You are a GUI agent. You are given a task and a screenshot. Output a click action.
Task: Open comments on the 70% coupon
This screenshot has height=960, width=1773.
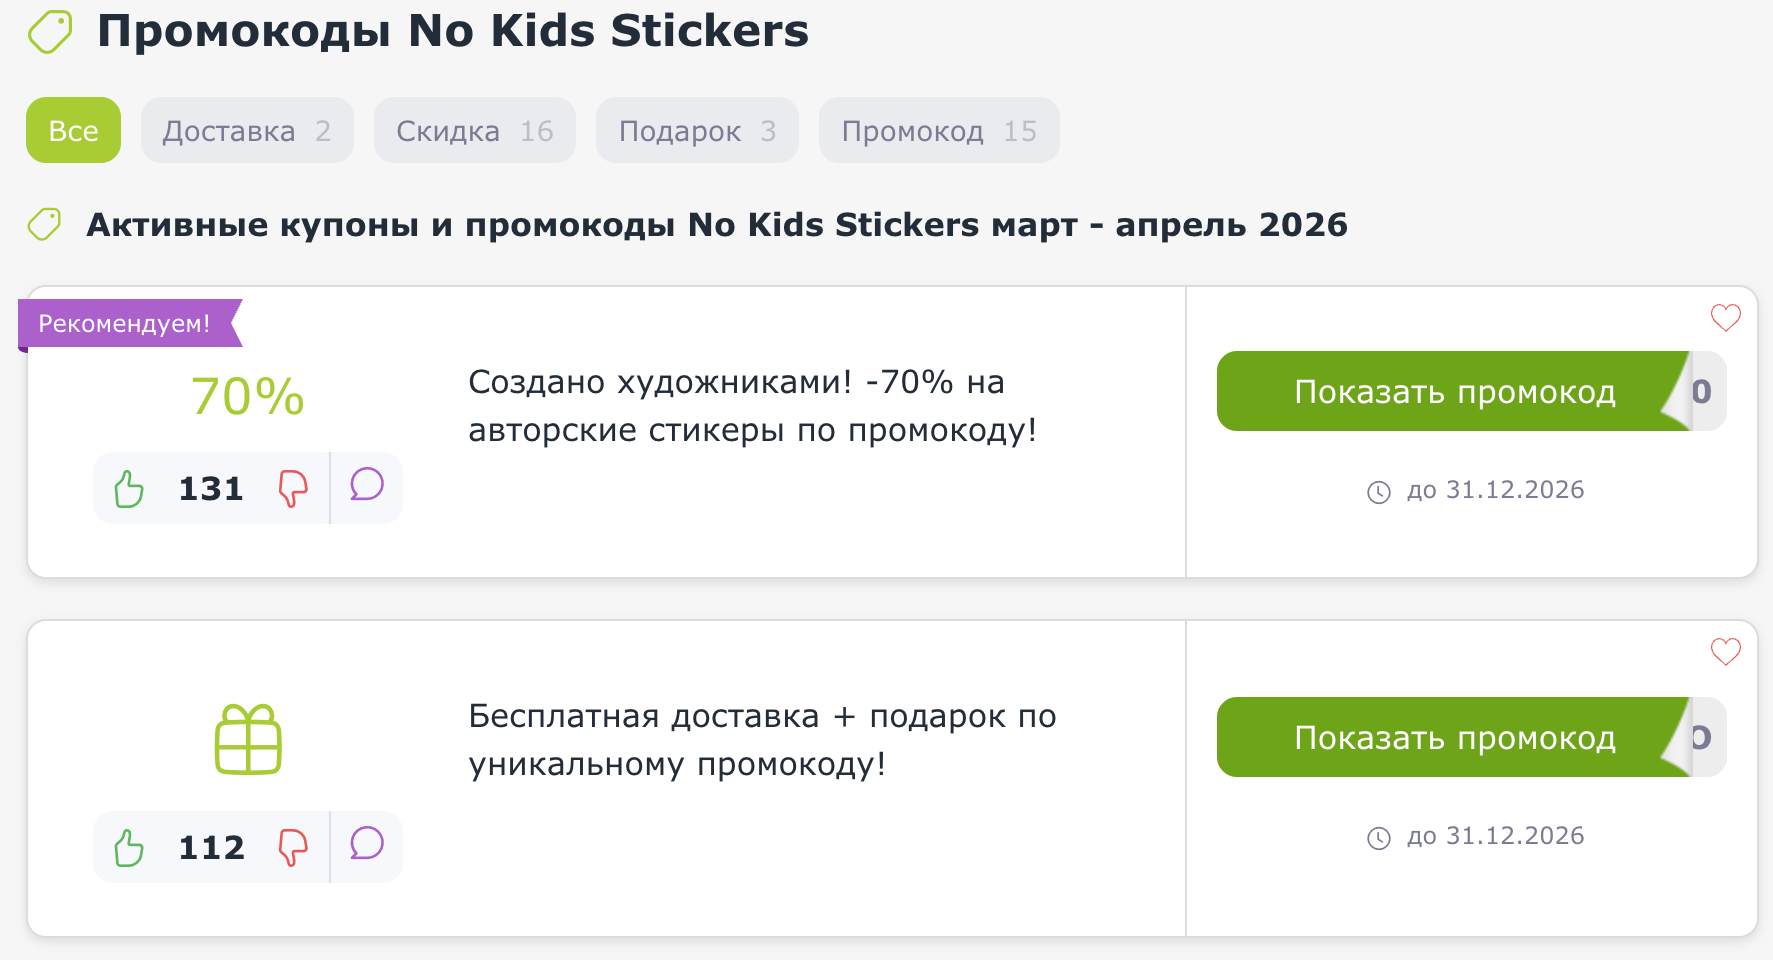(367, 485)
